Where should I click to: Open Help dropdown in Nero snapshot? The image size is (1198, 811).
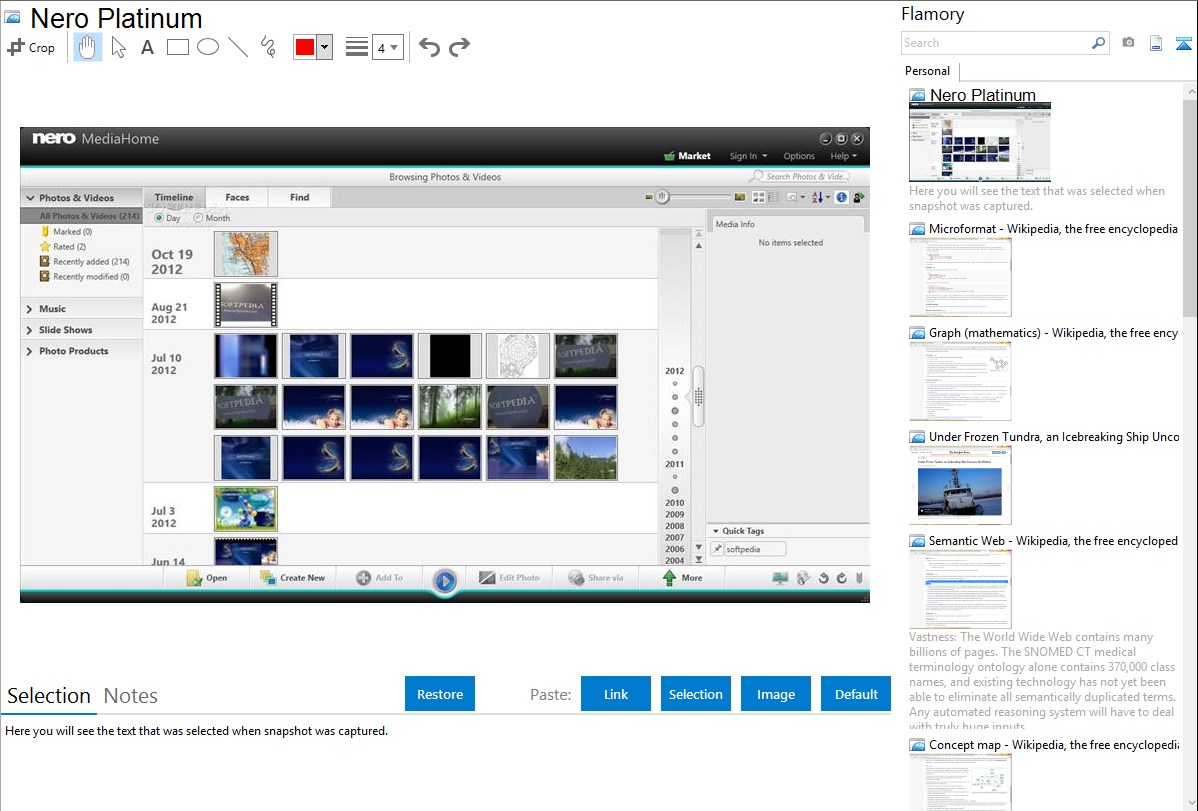tap(843, 156)
